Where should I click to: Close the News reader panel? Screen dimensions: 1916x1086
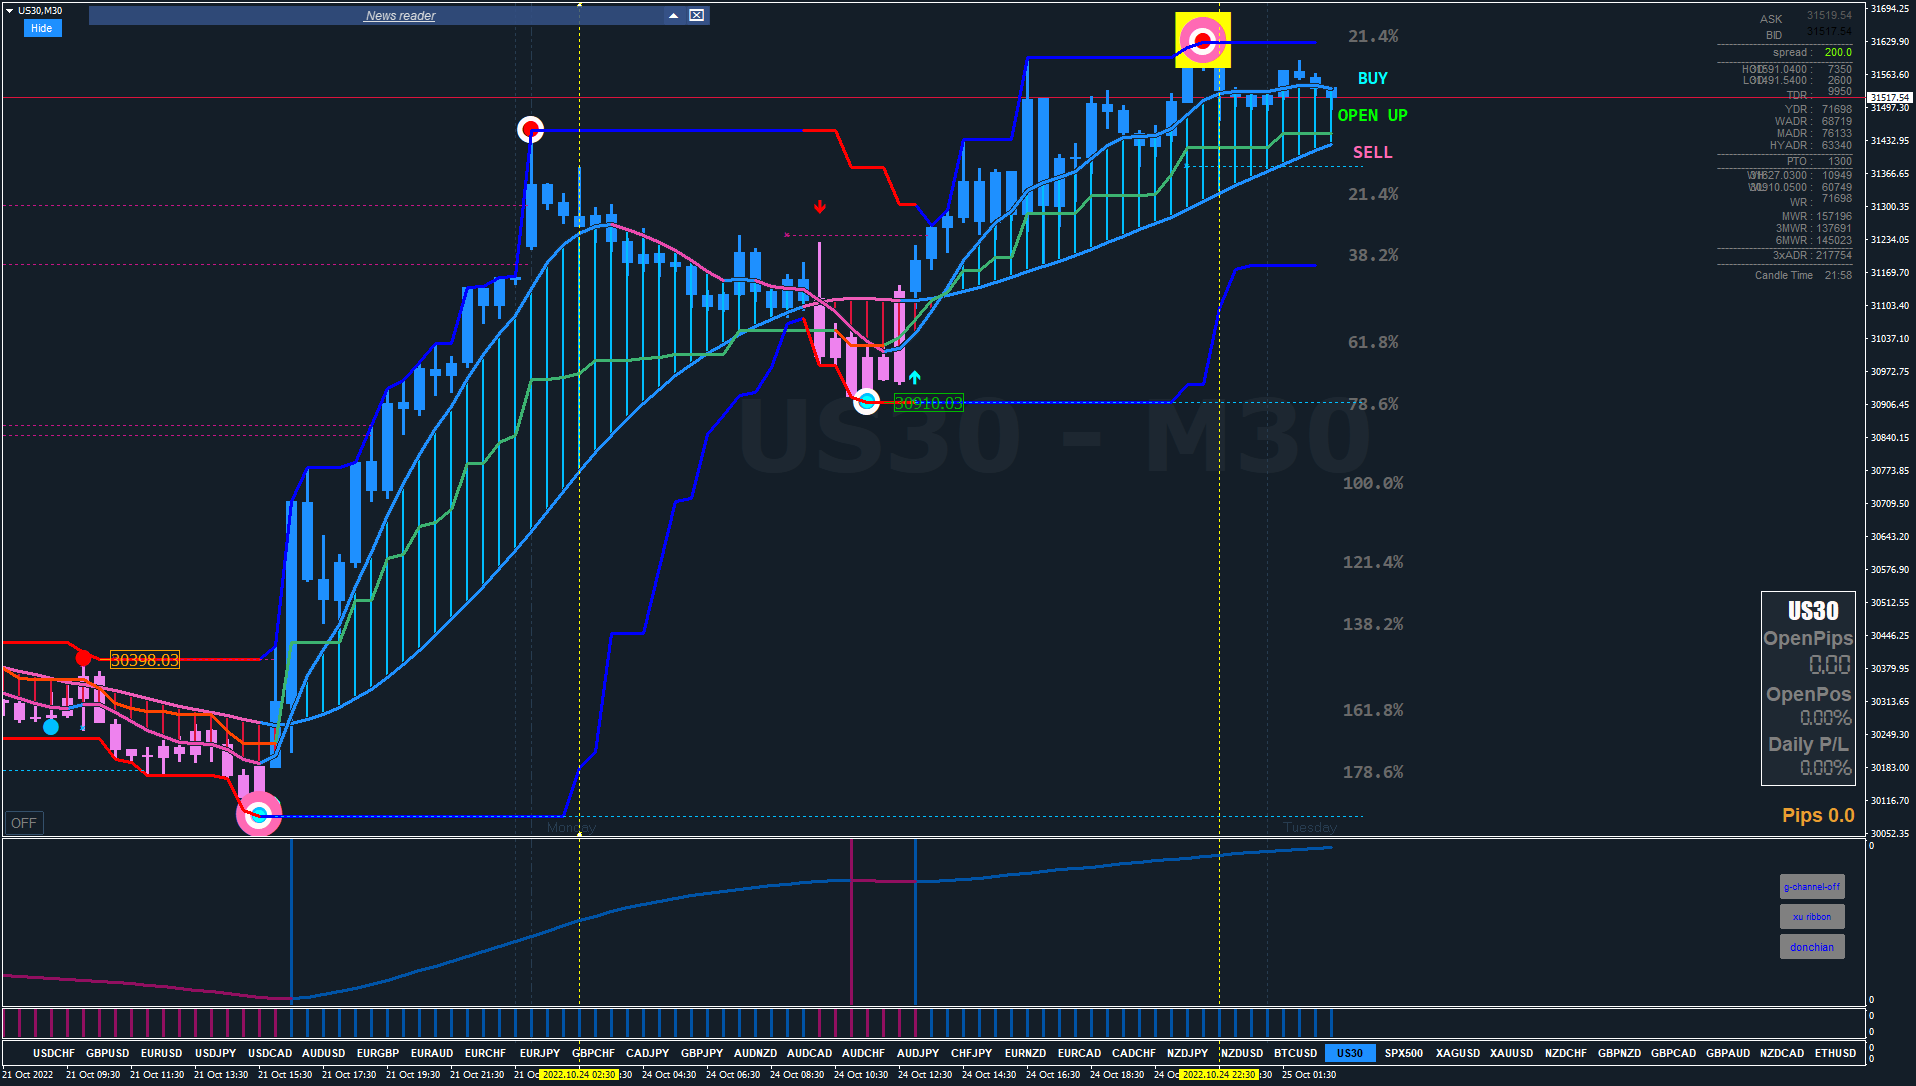pyautogui.click(x=697, y=15)
